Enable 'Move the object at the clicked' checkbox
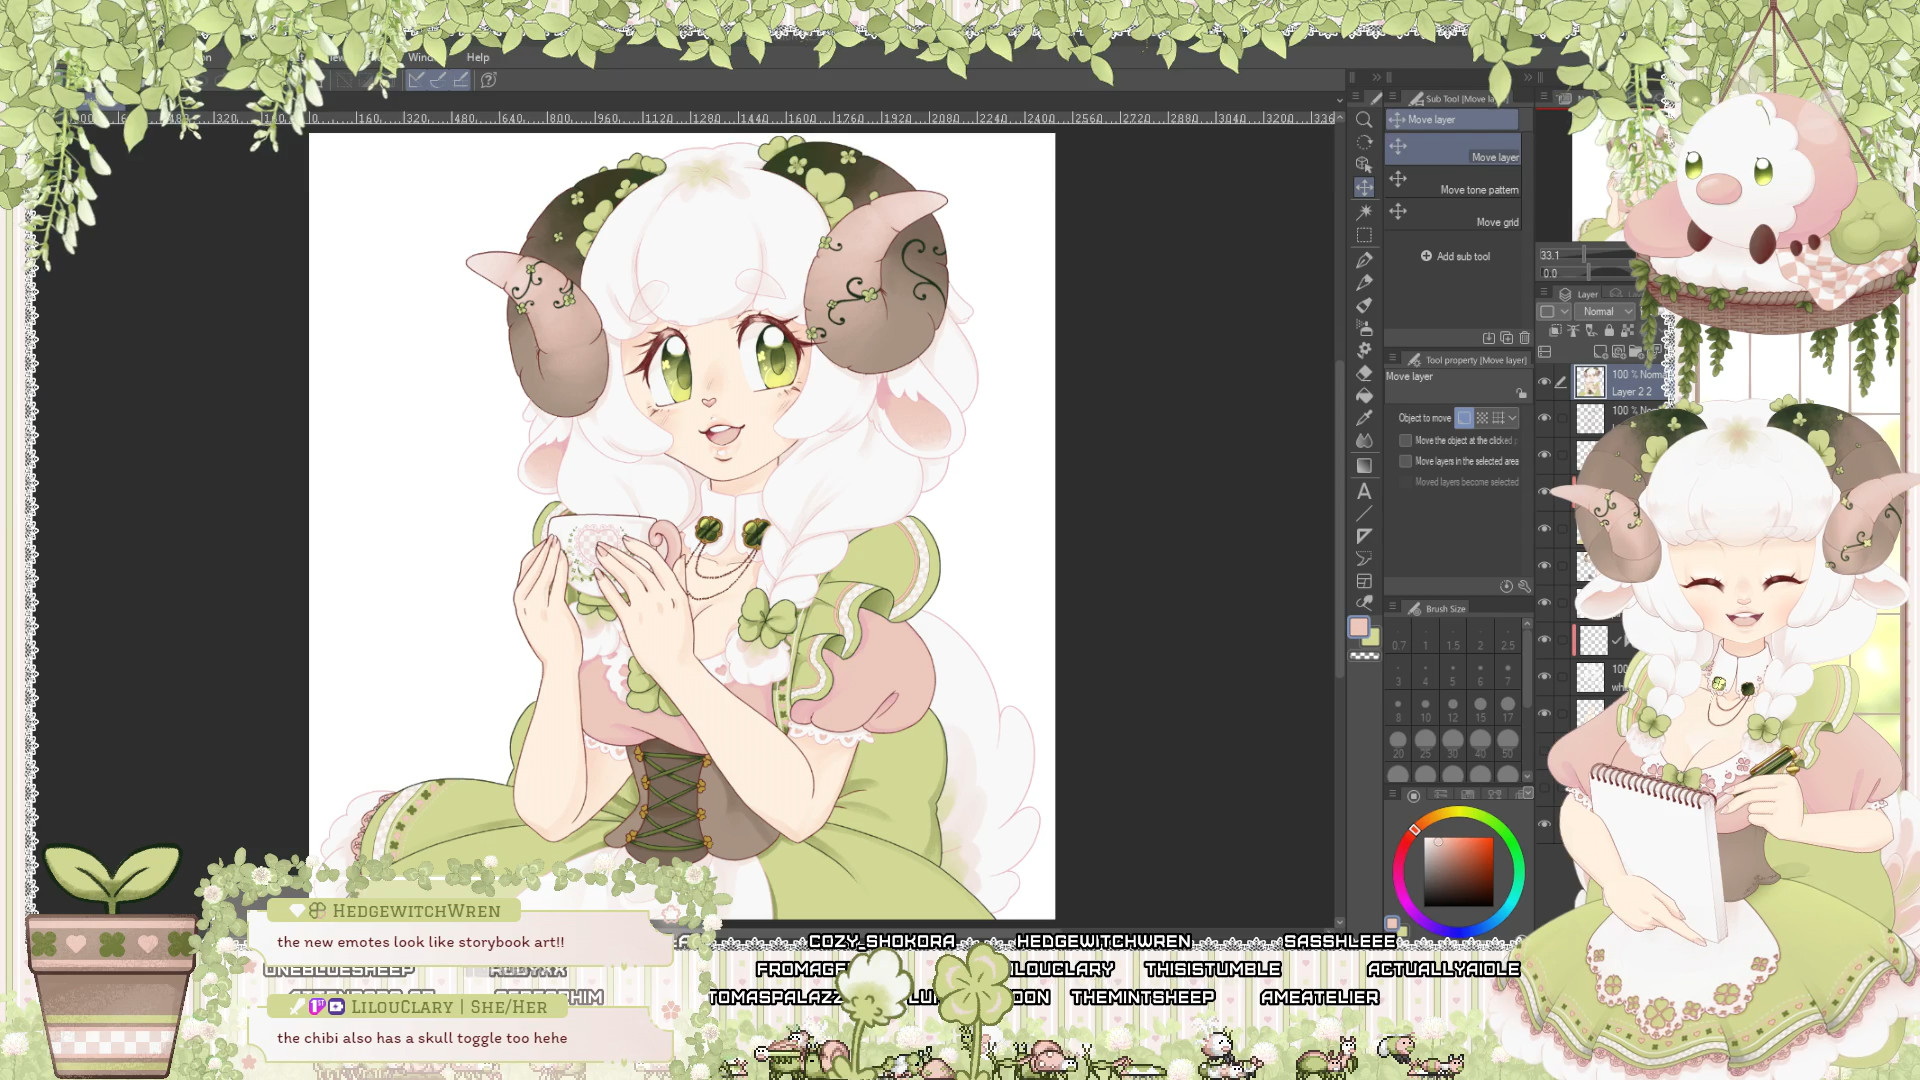 click(x=1405, y=440)
